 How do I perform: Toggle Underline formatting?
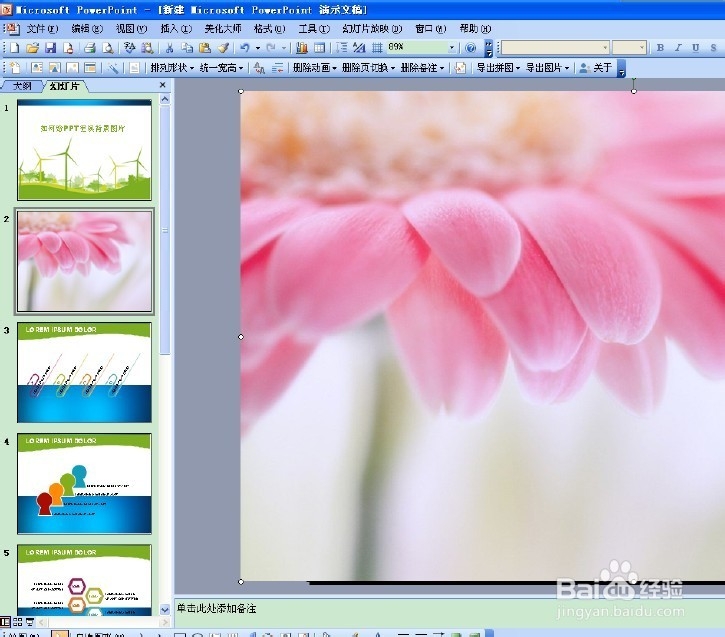[695, 48]
